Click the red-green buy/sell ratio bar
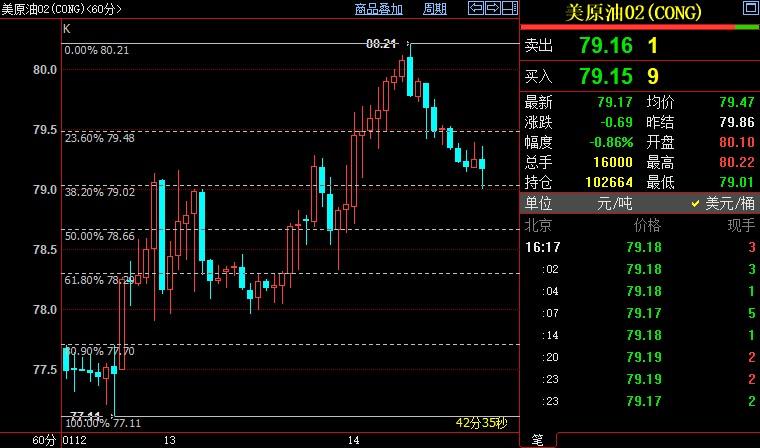Viewport: 760px width, 448px height. pyautogui.click(x=640, y=28)
